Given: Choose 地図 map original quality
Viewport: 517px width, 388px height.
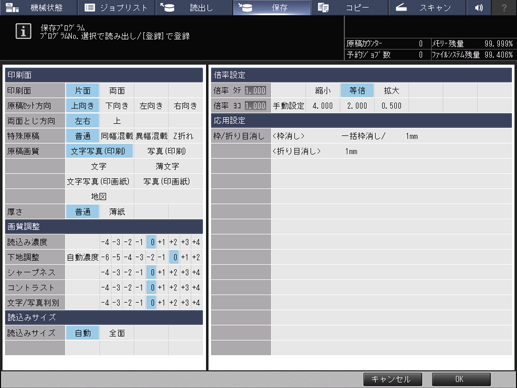Looking at the screenshot, I should point(99,197).
